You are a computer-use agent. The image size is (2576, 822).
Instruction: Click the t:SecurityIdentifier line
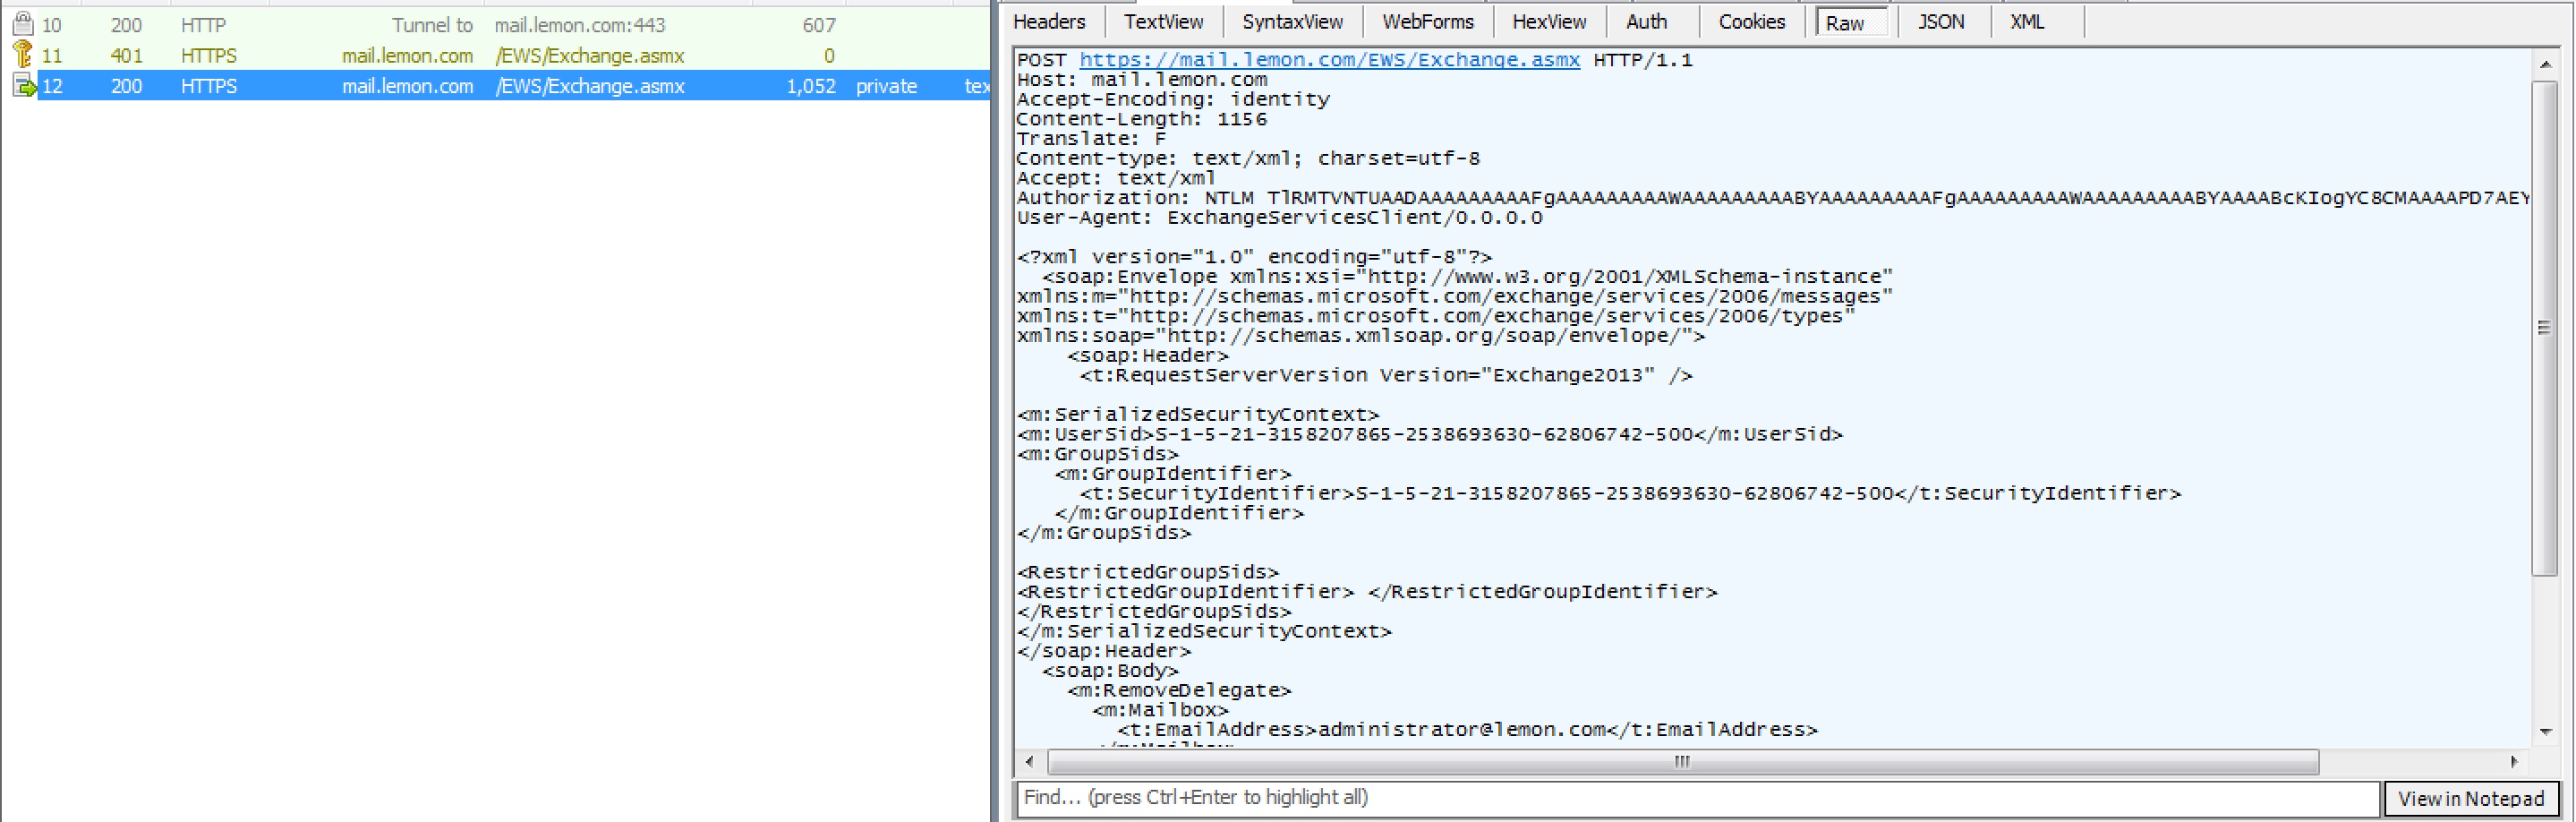click(1630, 493)
